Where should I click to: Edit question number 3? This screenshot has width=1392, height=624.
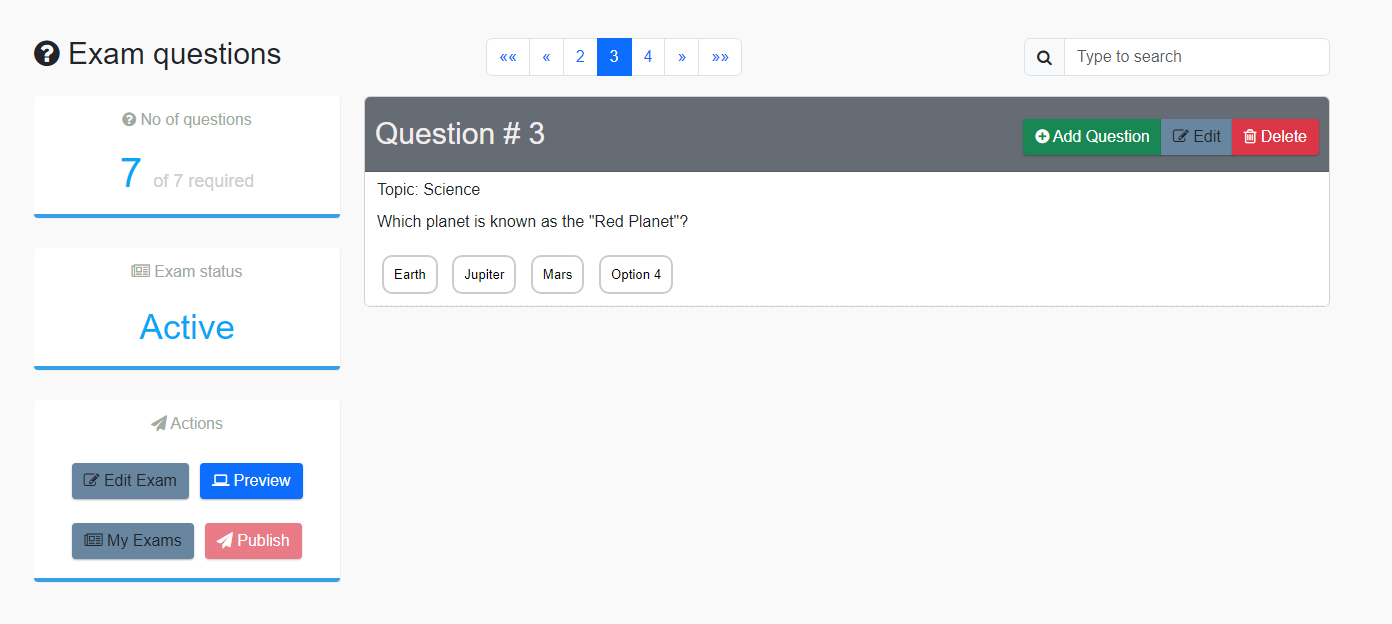1196,137
